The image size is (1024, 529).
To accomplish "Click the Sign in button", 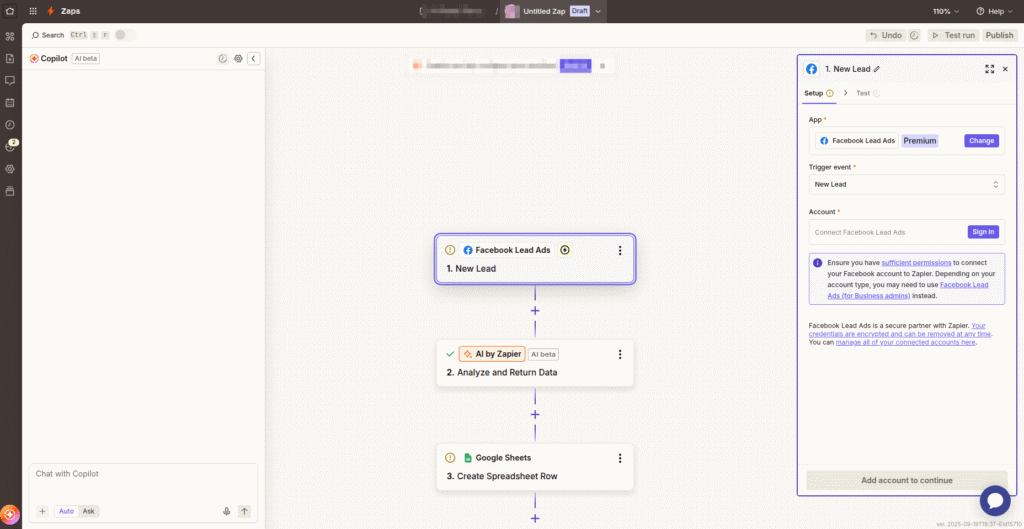I will (x=983, y=232).
